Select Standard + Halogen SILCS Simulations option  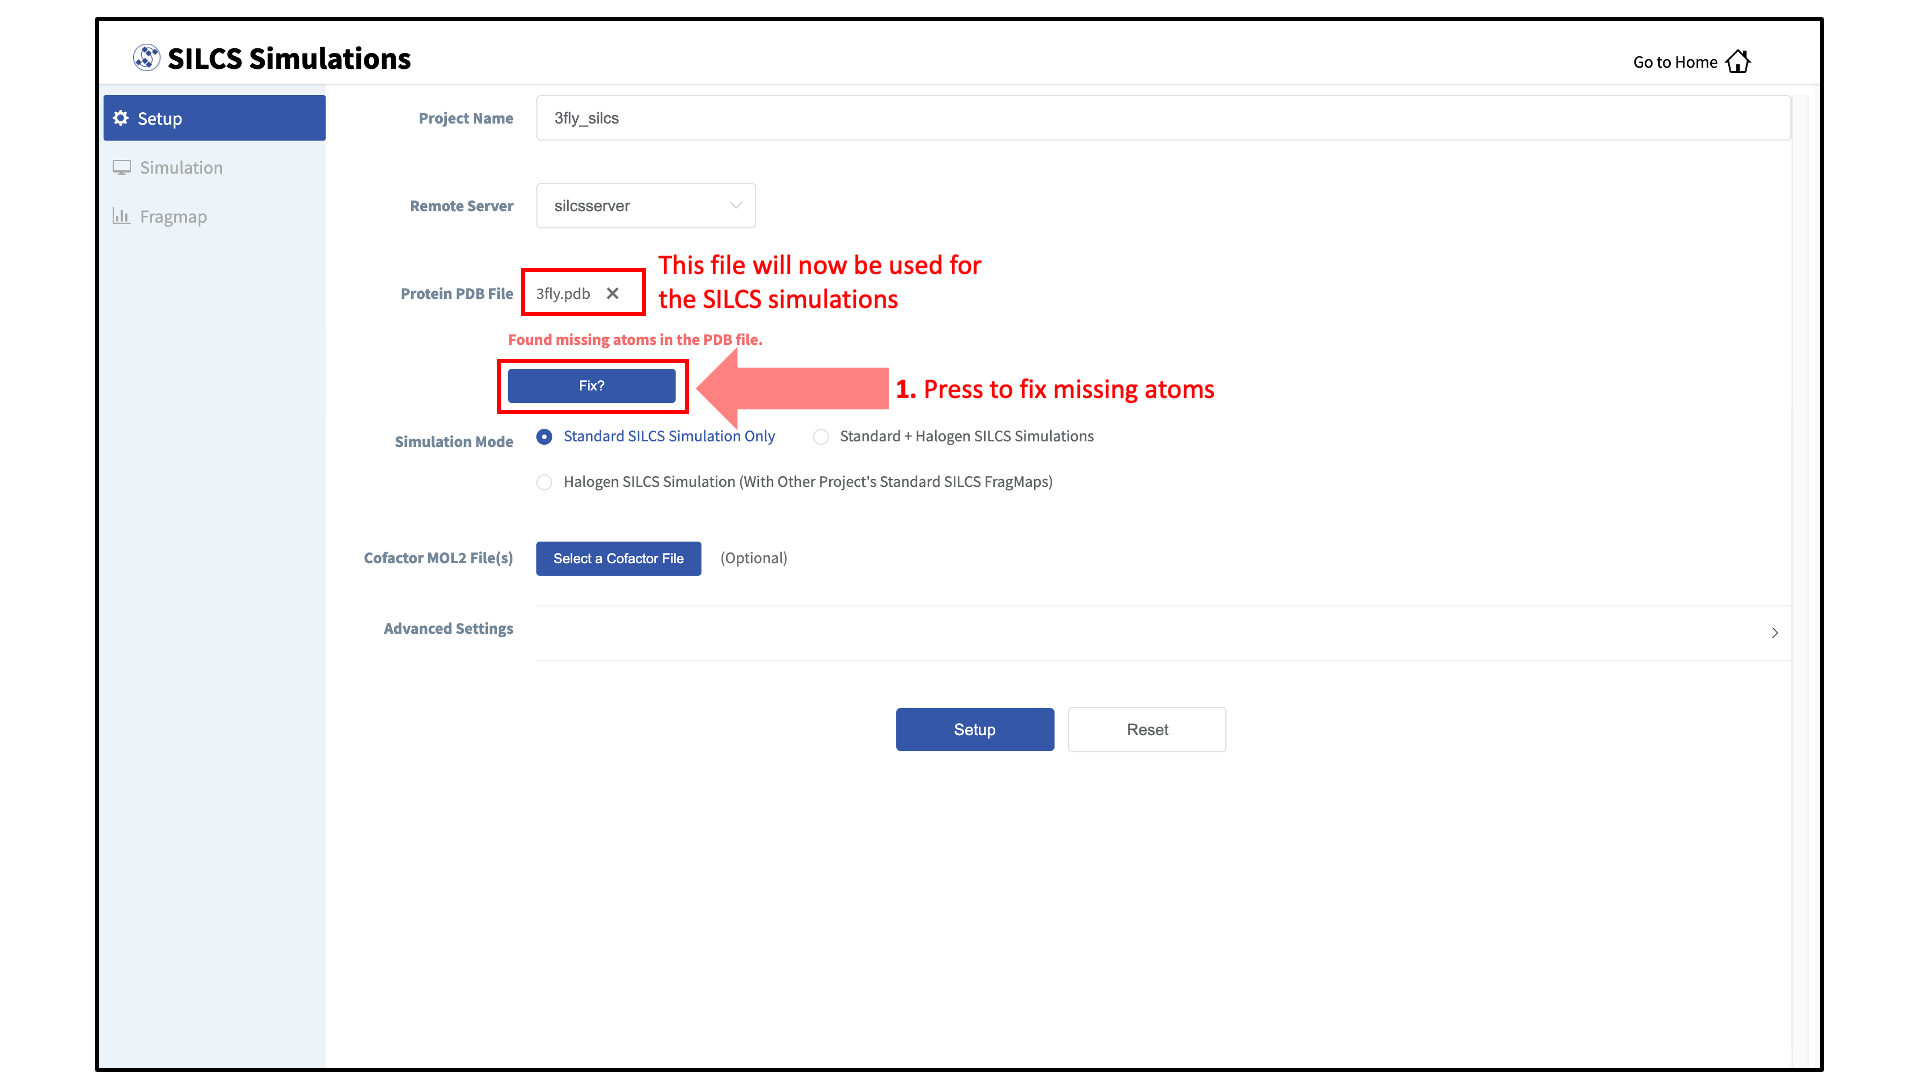coord(821,437)
